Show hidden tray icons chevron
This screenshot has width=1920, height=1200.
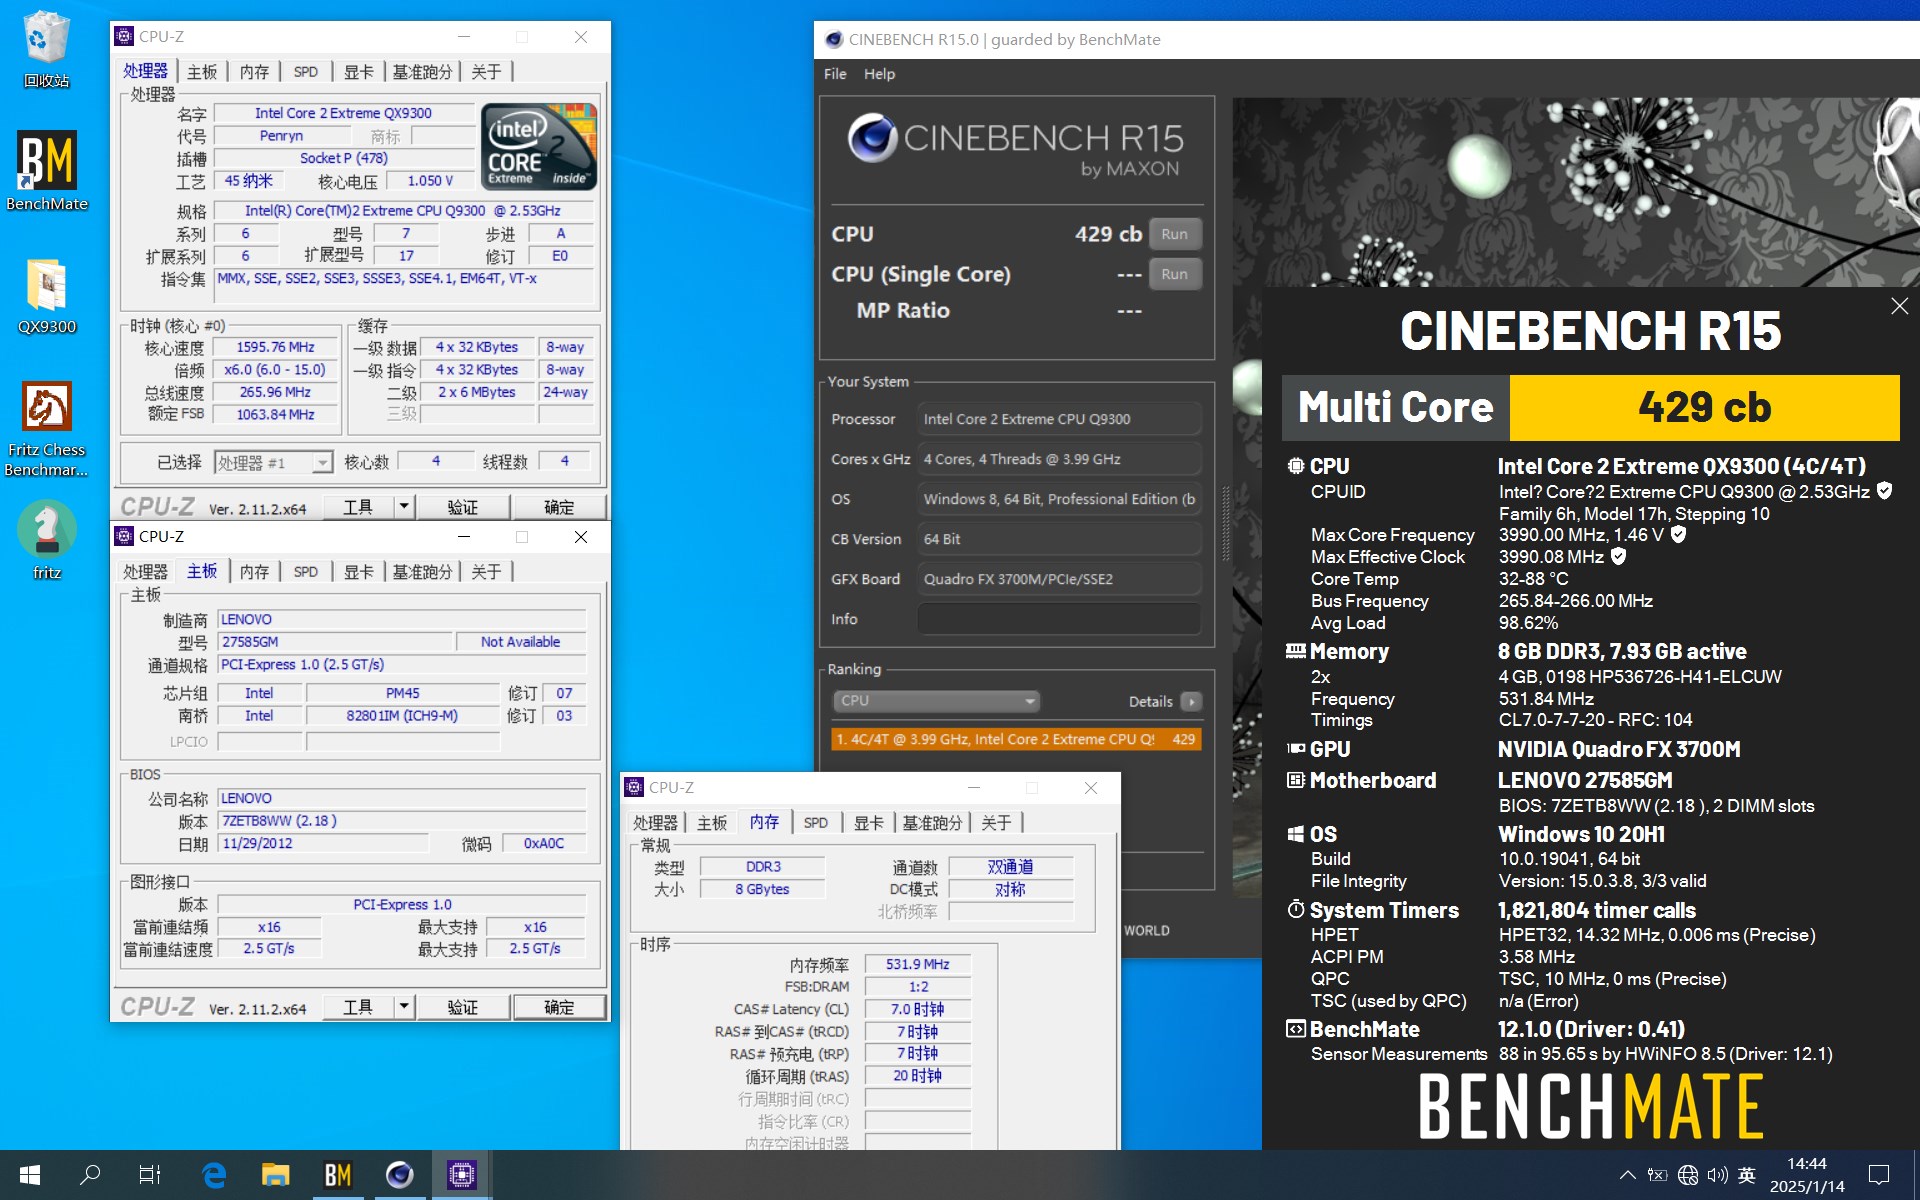[1627, 1175]
